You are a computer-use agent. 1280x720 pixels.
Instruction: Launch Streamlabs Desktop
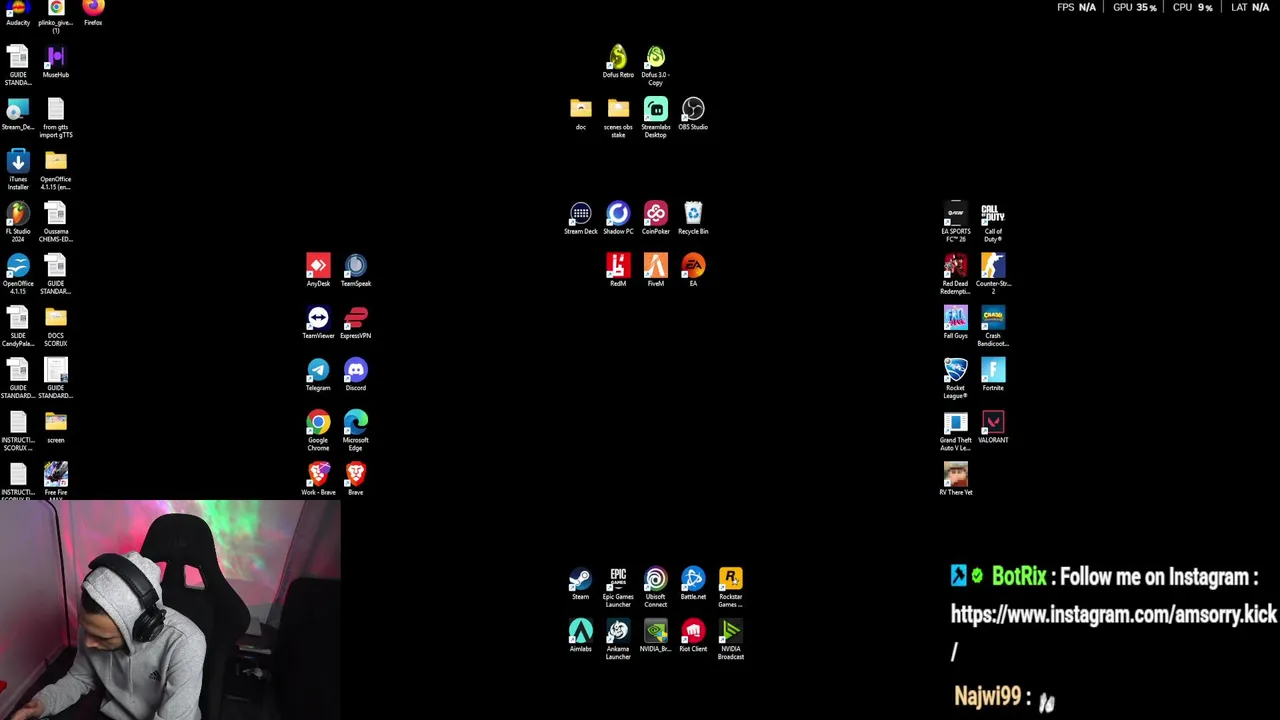pos(655,118)
